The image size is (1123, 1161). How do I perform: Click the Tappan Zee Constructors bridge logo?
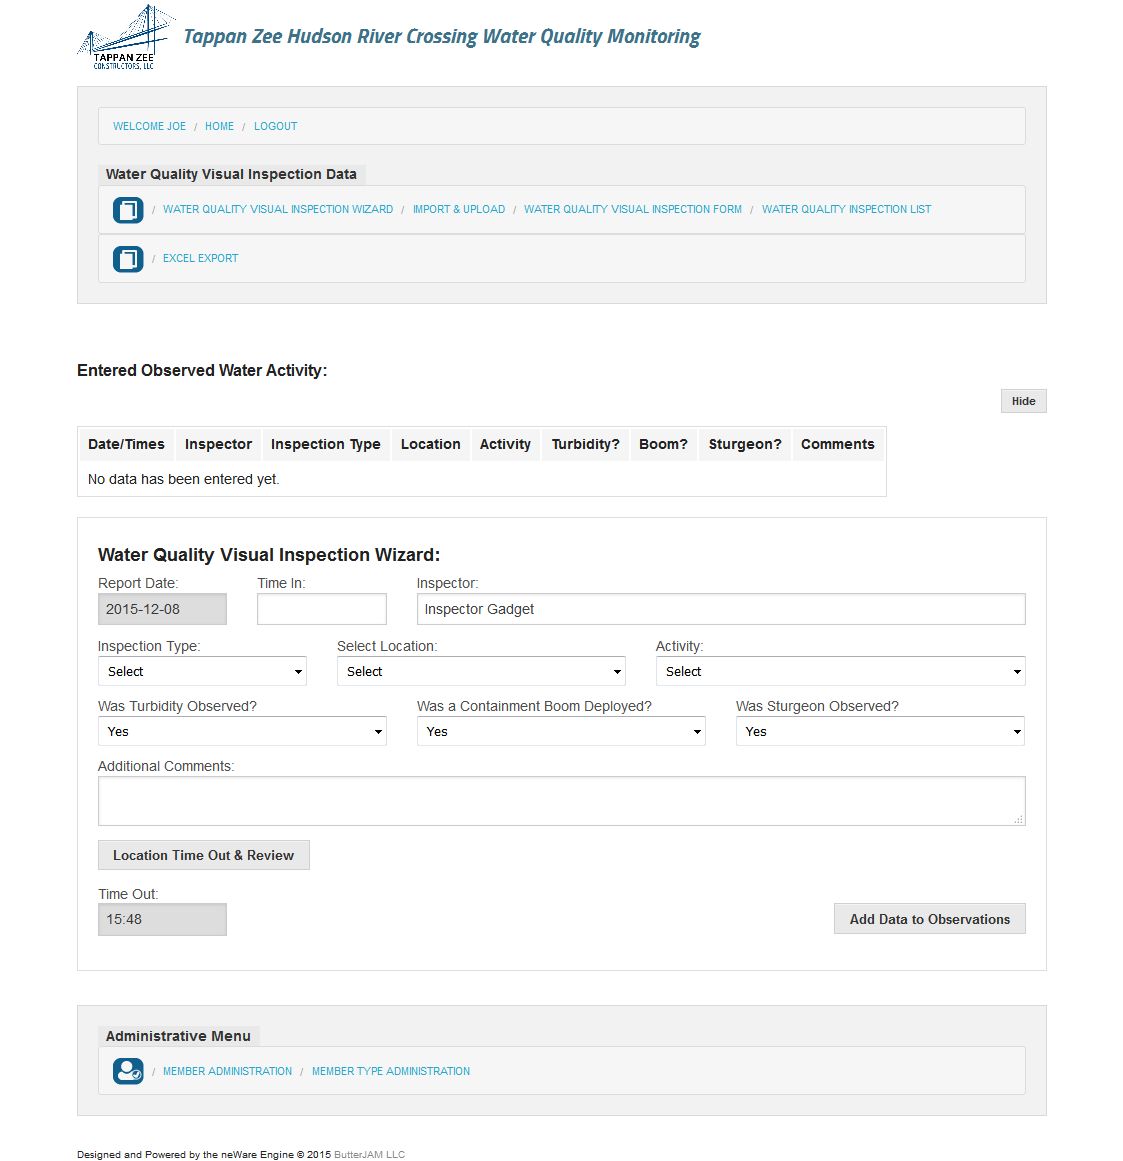124,38
